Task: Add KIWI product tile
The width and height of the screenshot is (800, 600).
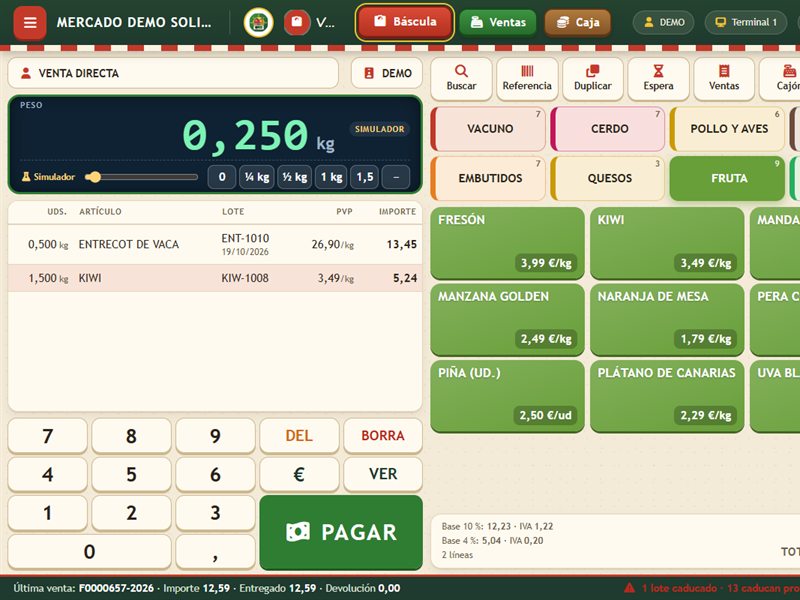Action: 667,243
